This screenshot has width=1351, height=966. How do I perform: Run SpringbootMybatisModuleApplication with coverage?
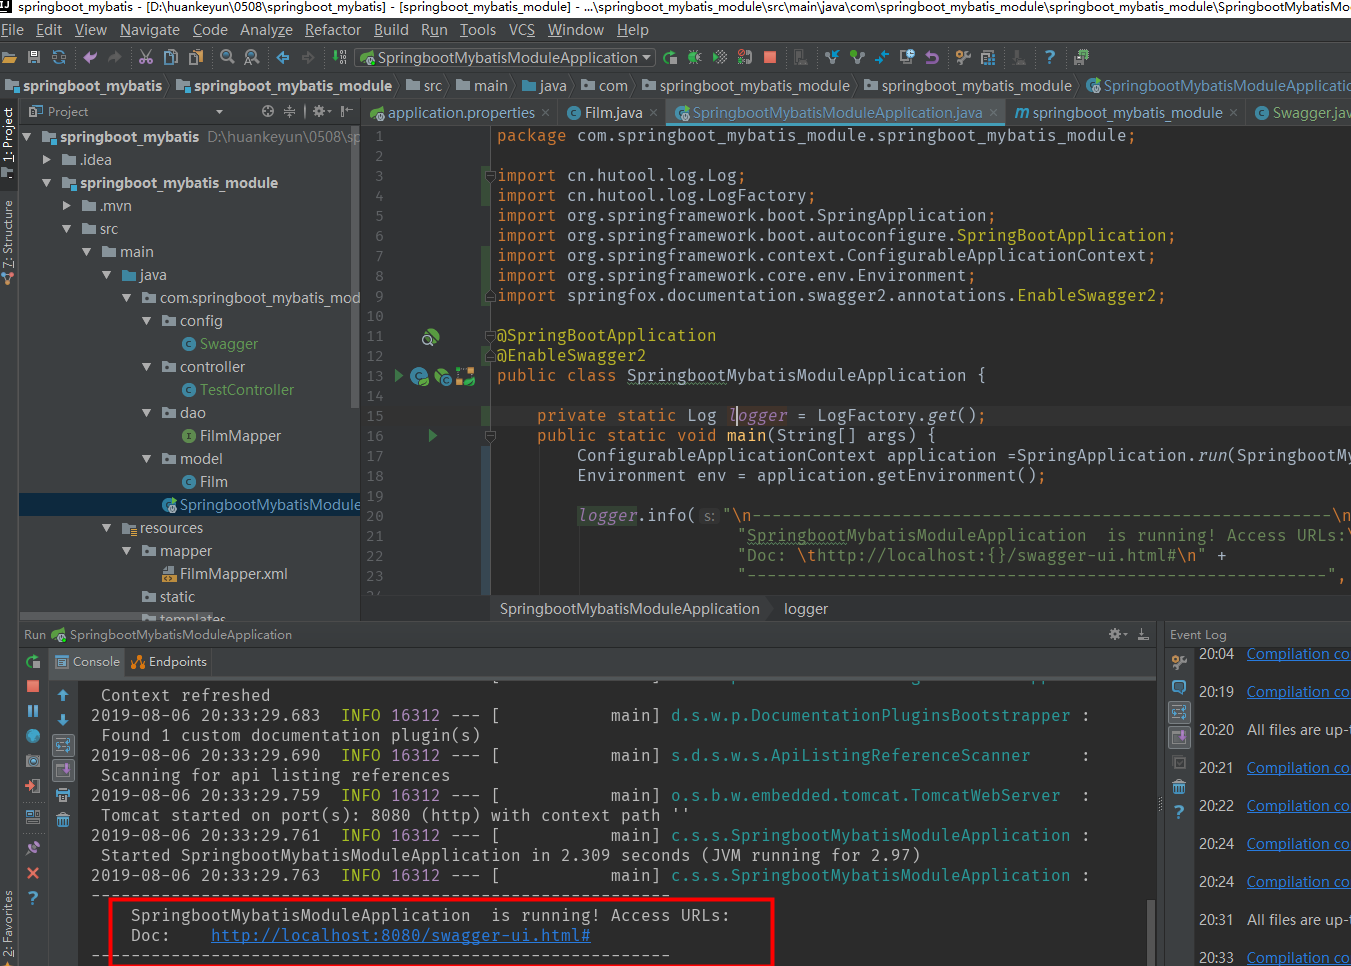pos(718,57)
